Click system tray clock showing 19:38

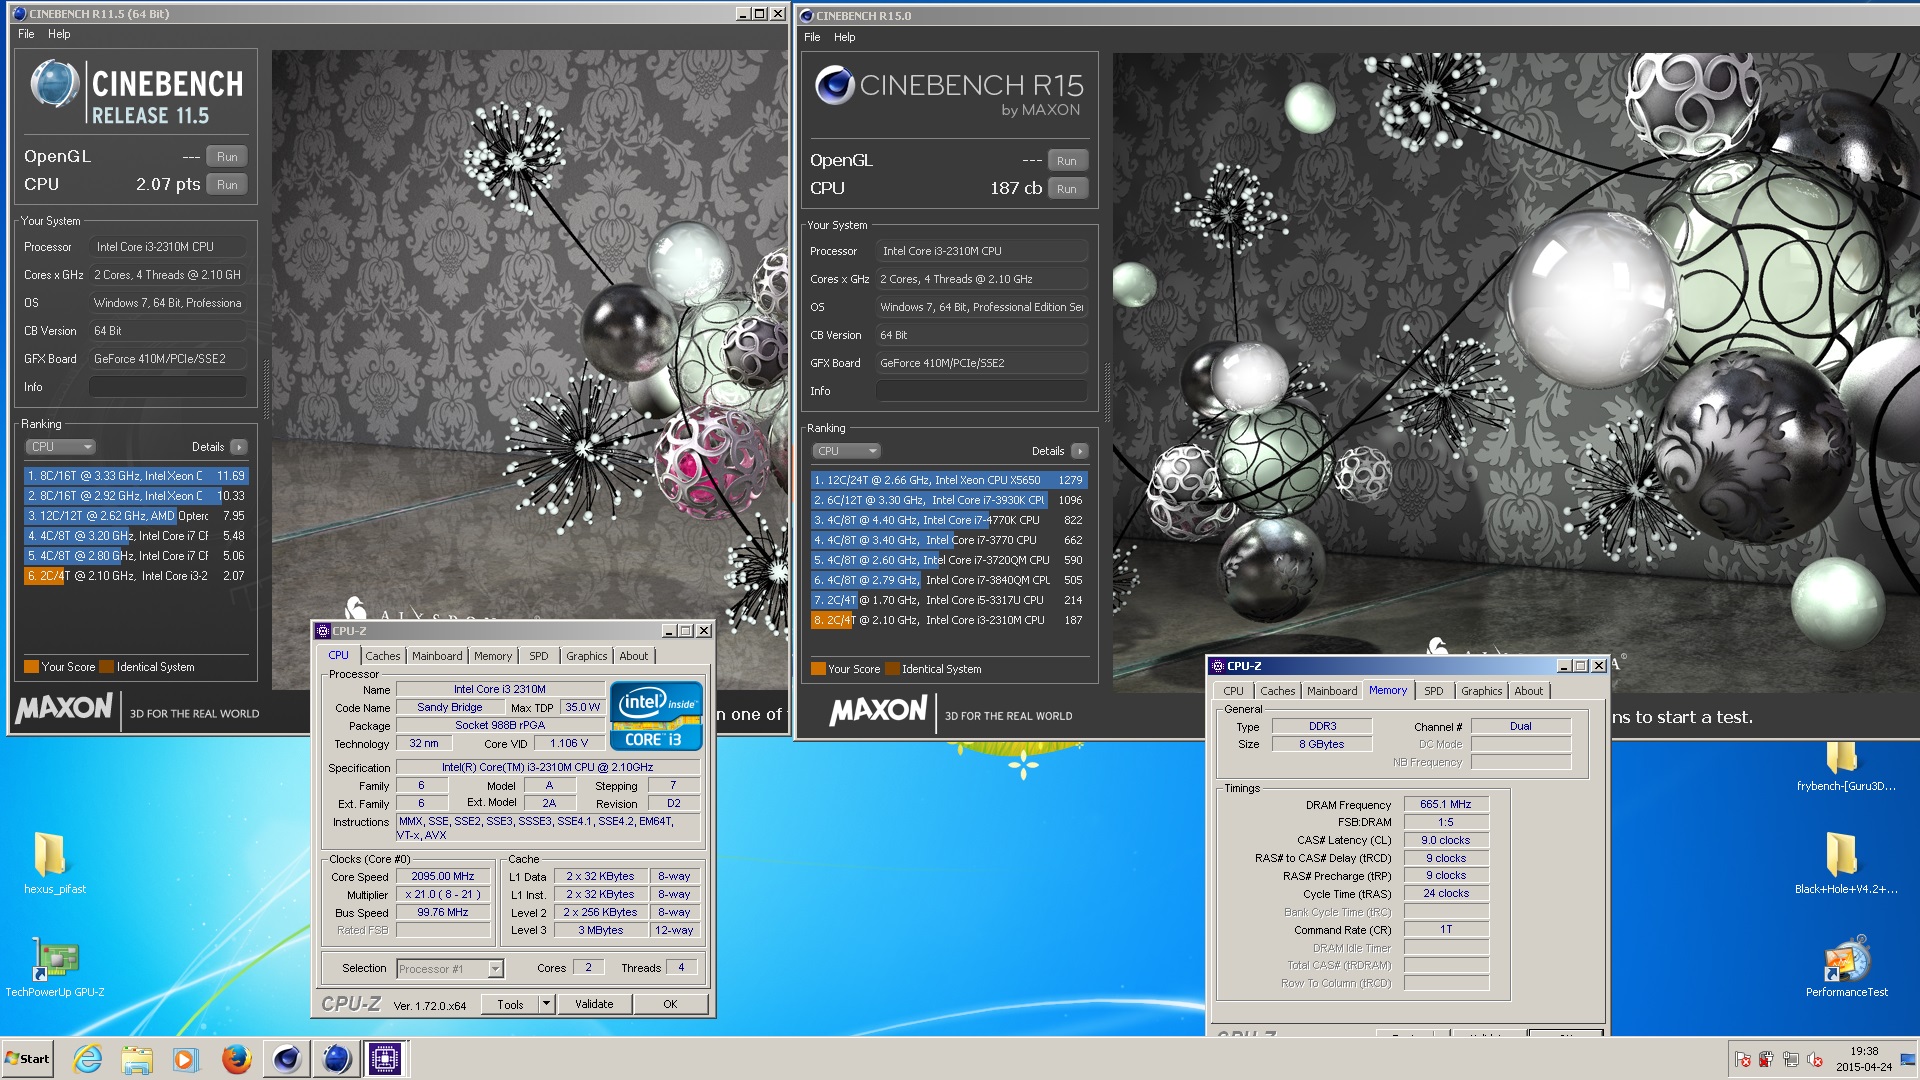click(1864, 1059)
